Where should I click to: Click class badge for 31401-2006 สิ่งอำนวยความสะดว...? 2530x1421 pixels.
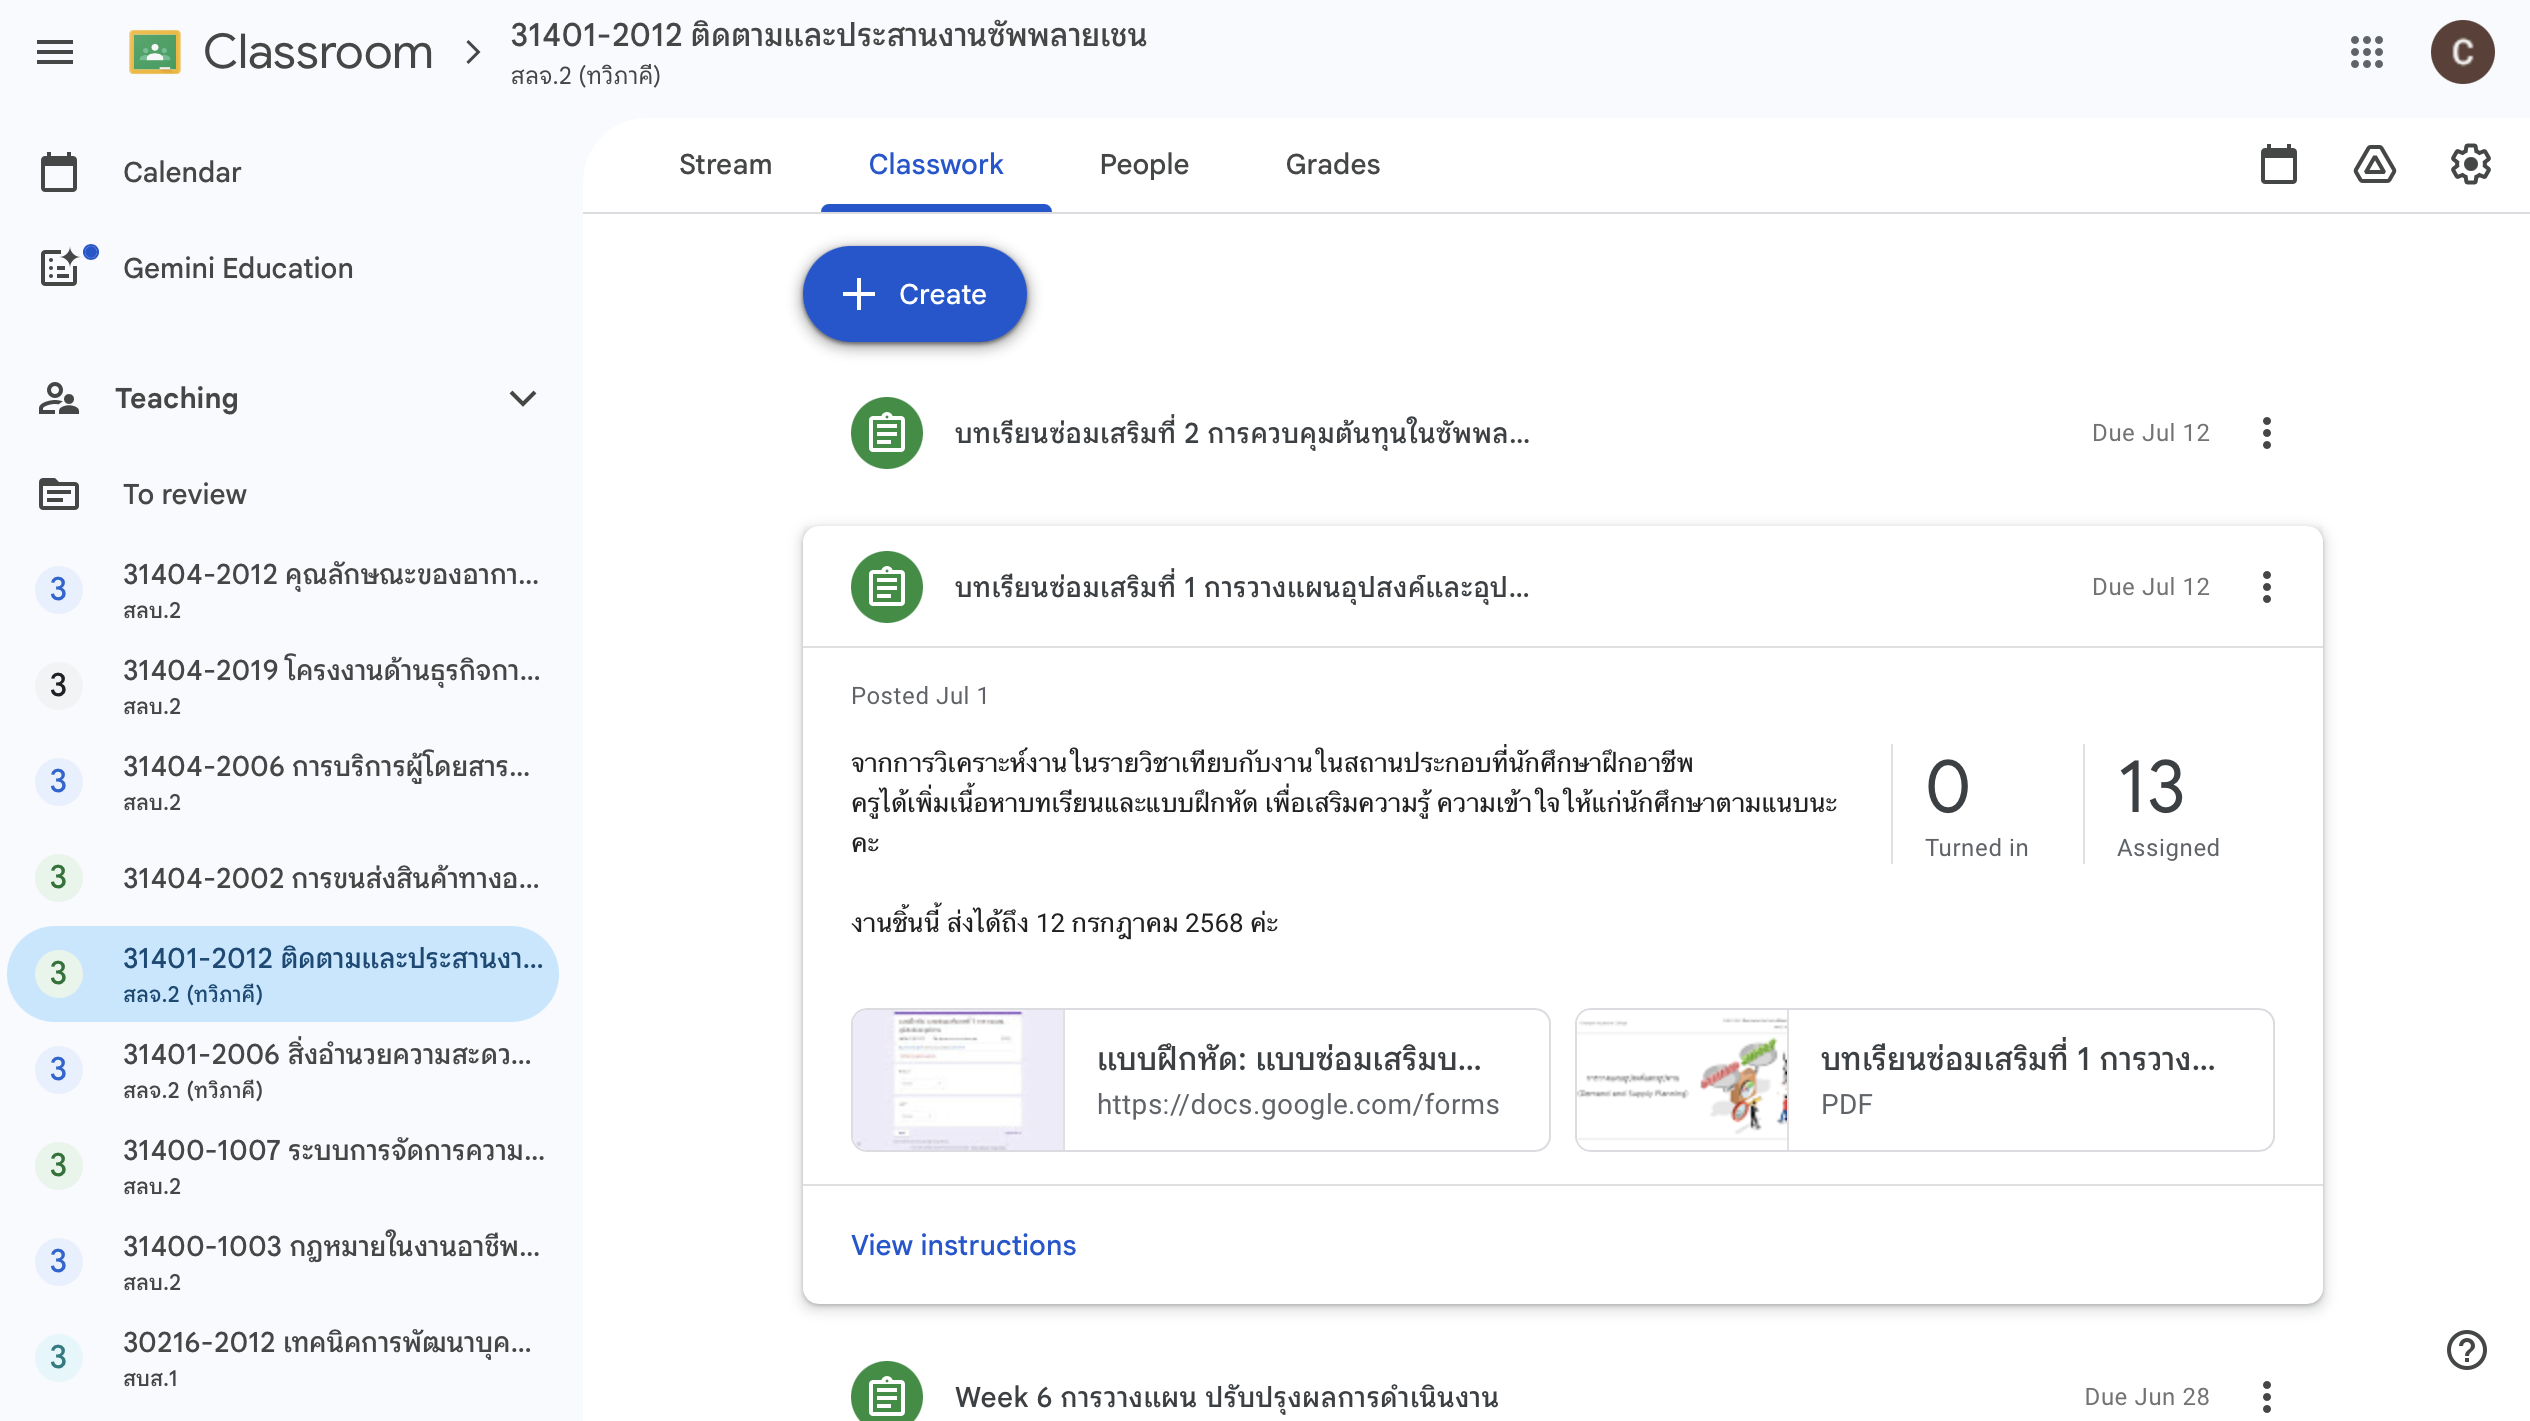[x=58, y=1069]
